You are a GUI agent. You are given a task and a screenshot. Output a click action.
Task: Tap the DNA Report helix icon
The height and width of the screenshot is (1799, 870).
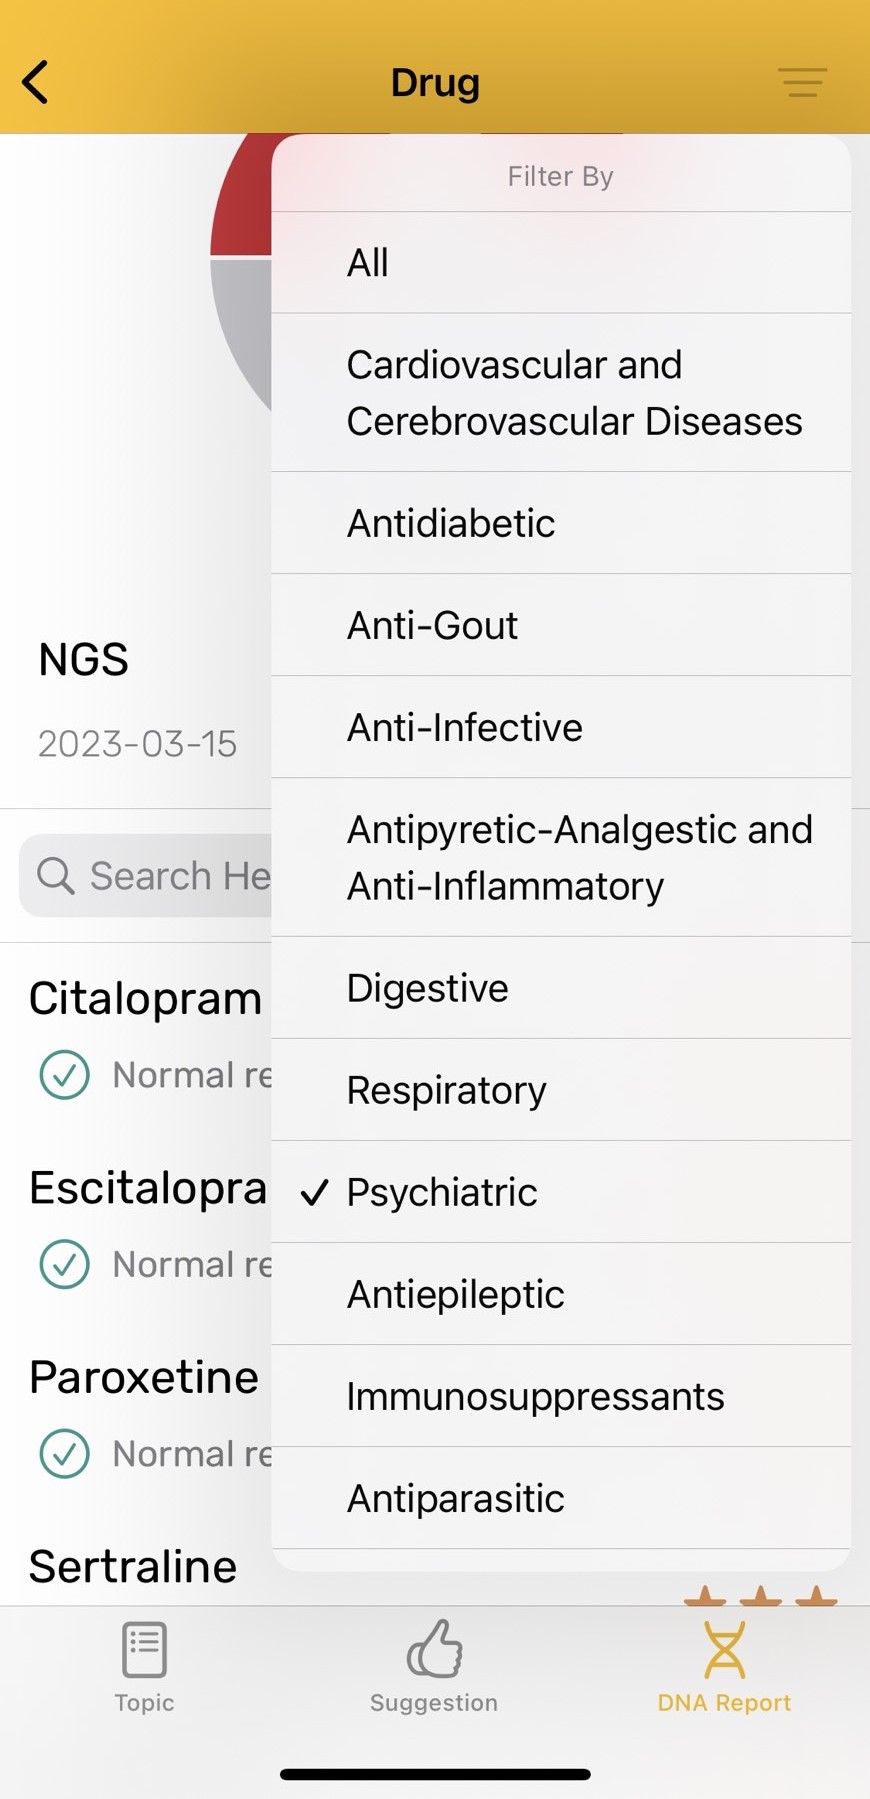point(724,1650)
